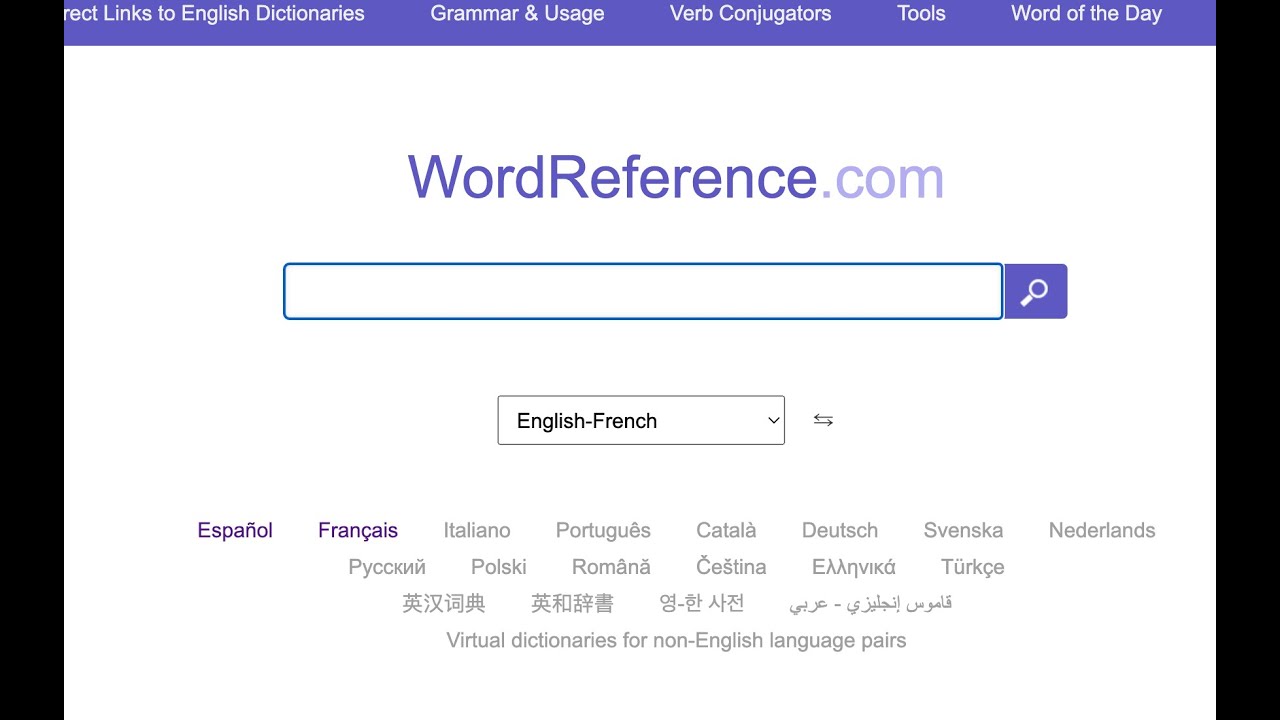Switch site language to Čeština

pyautogui.click(x=731, y=567)
